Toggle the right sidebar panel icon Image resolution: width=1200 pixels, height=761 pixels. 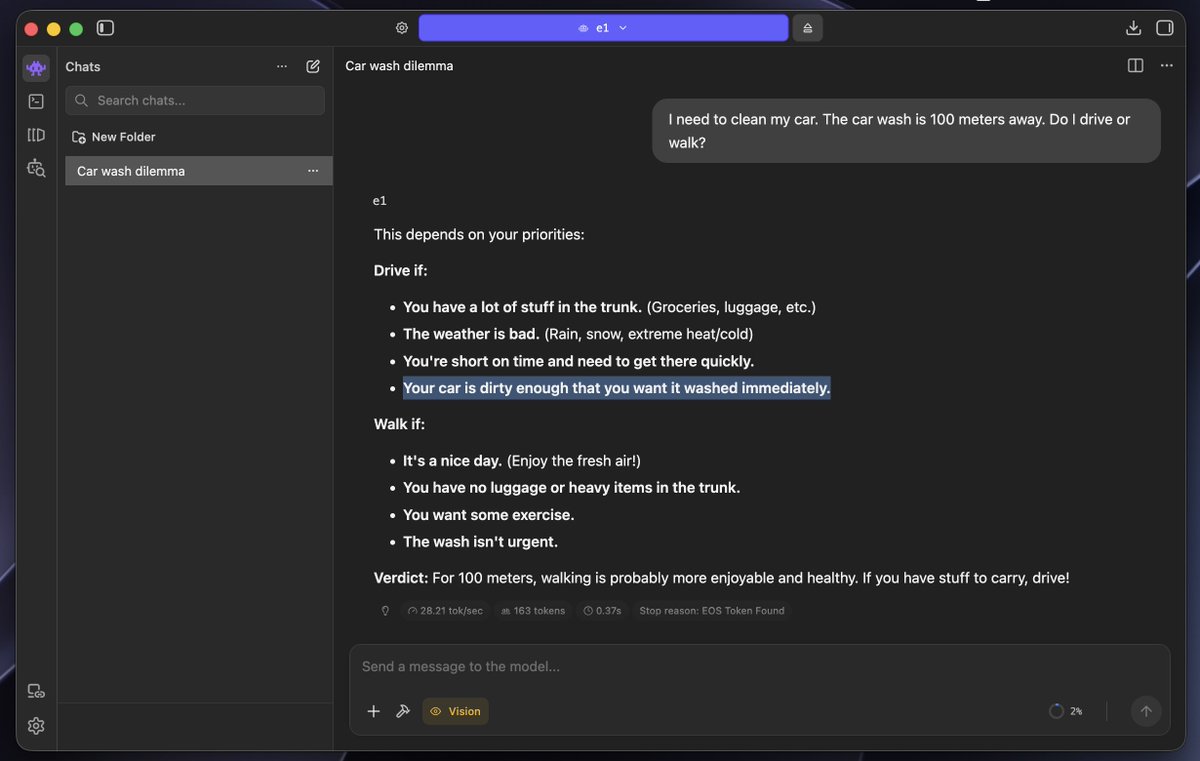click(1164, 28)
